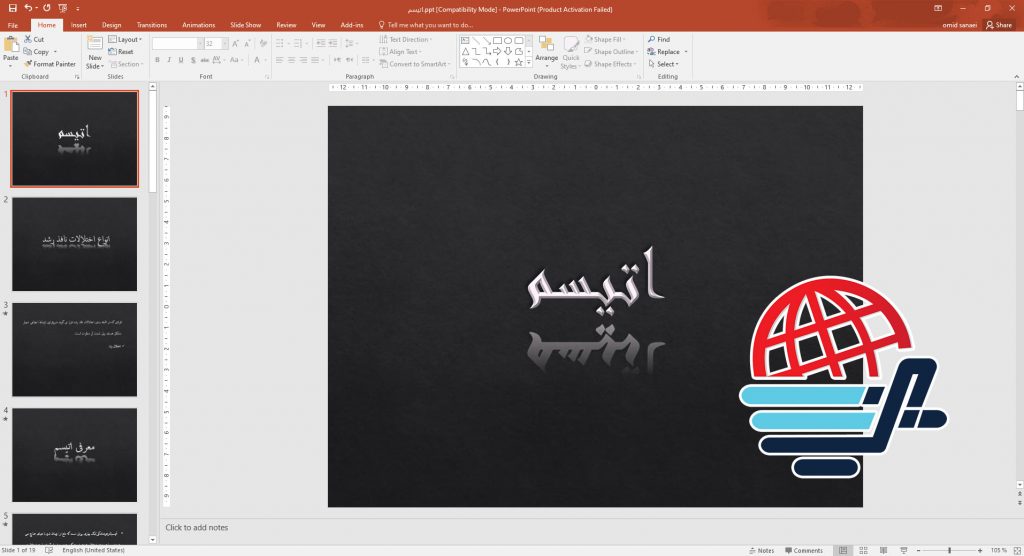The width and height of the screenshot is (1024, 556).
Task: Cut the selection
Action: 34,39
